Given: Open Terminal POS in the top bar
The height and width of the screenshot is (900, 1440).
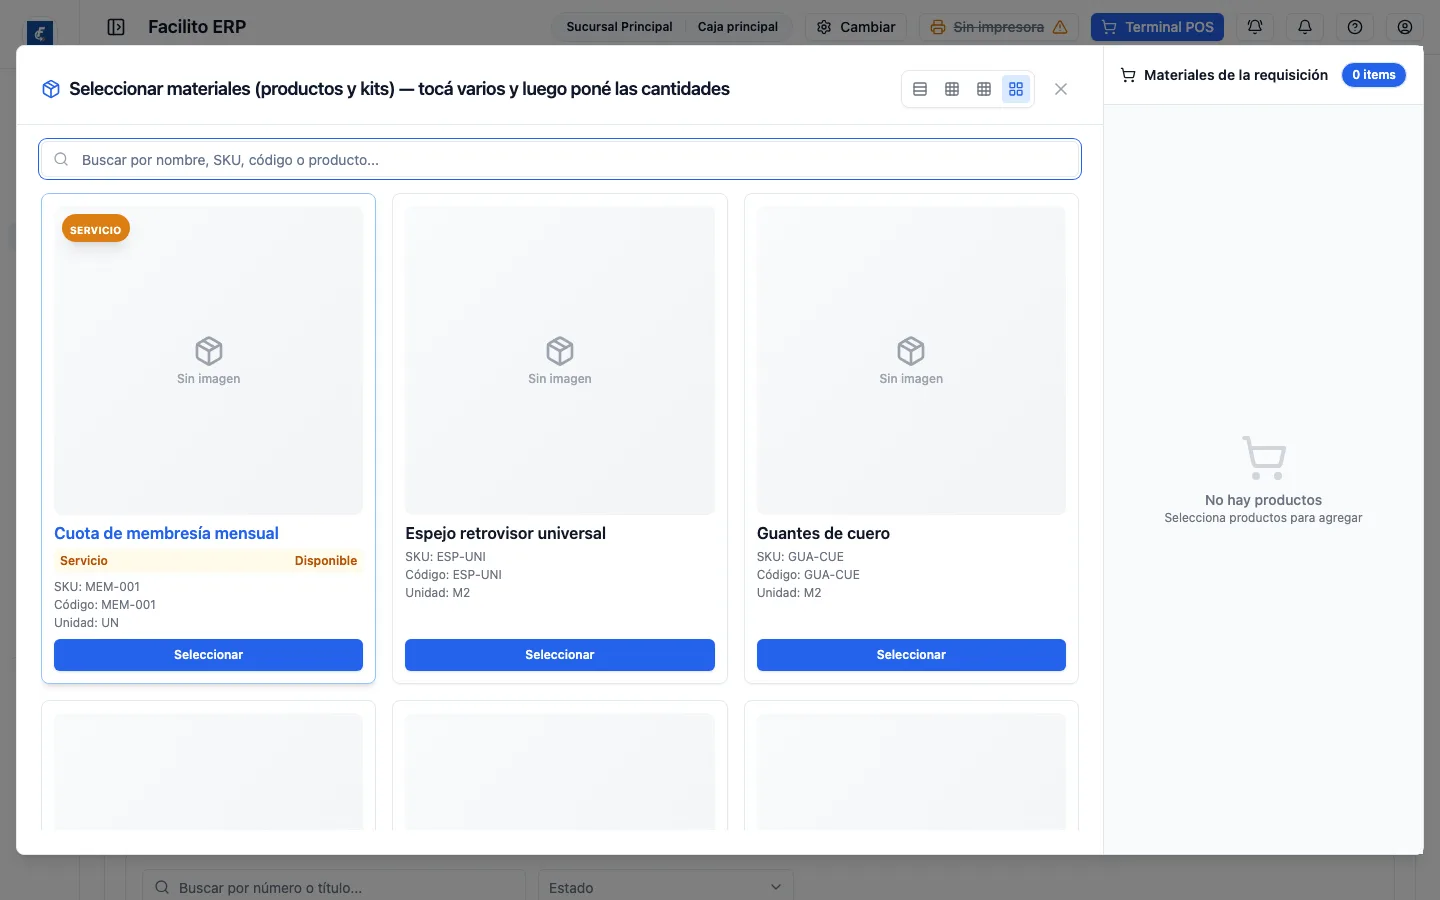Looking at the screenshot, I should point(1157,27).
